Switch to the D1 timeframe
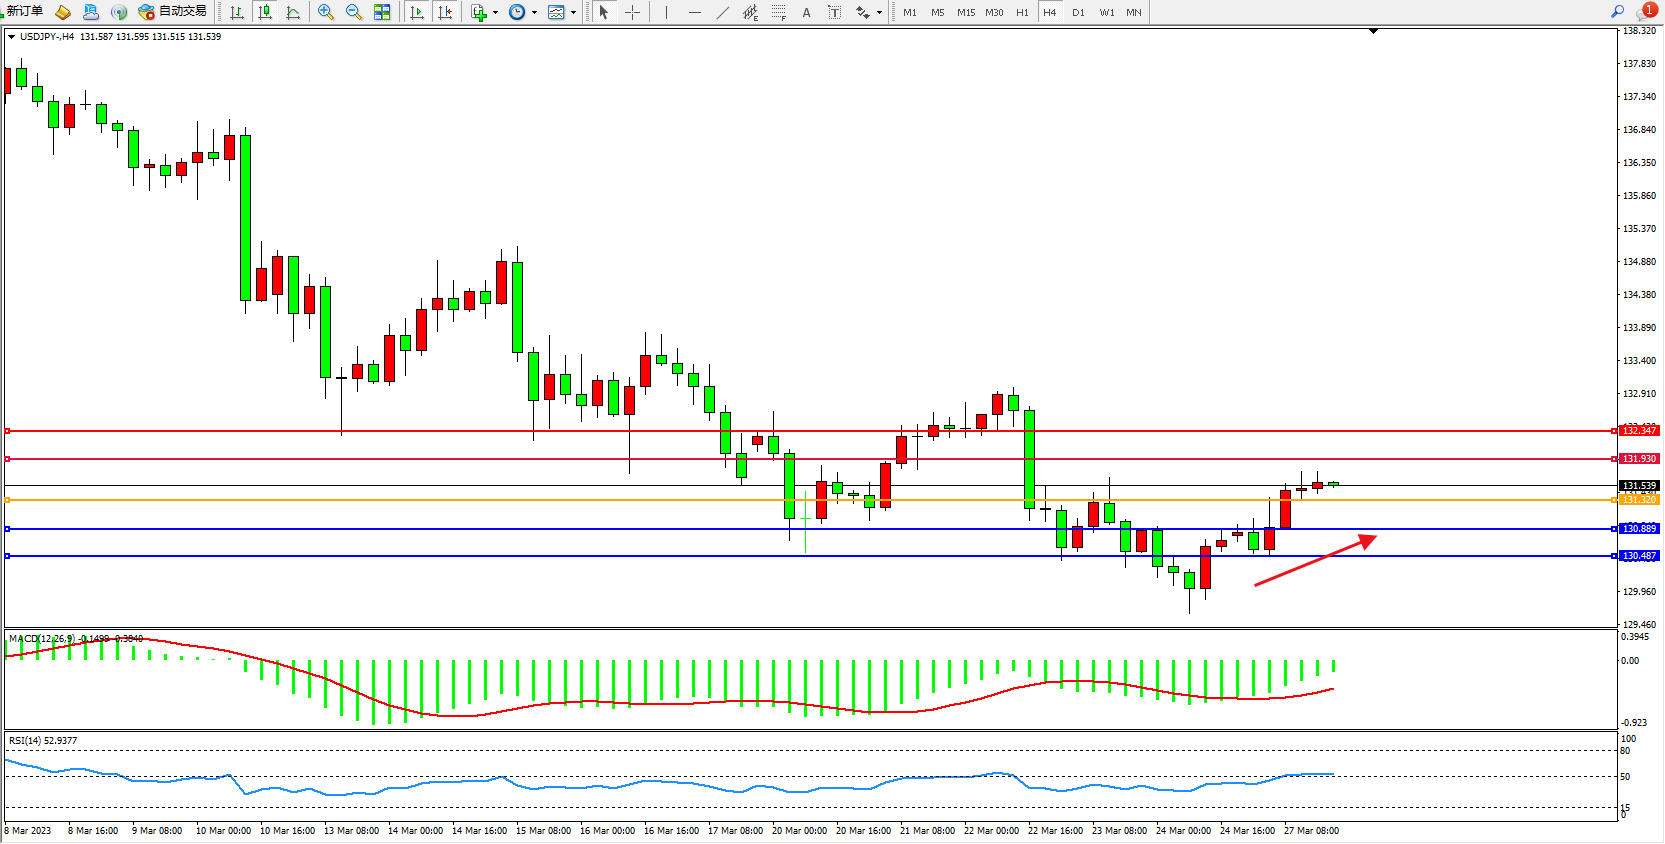The height and width of the screenshot is (844, 1665). tap(1078, 12)
